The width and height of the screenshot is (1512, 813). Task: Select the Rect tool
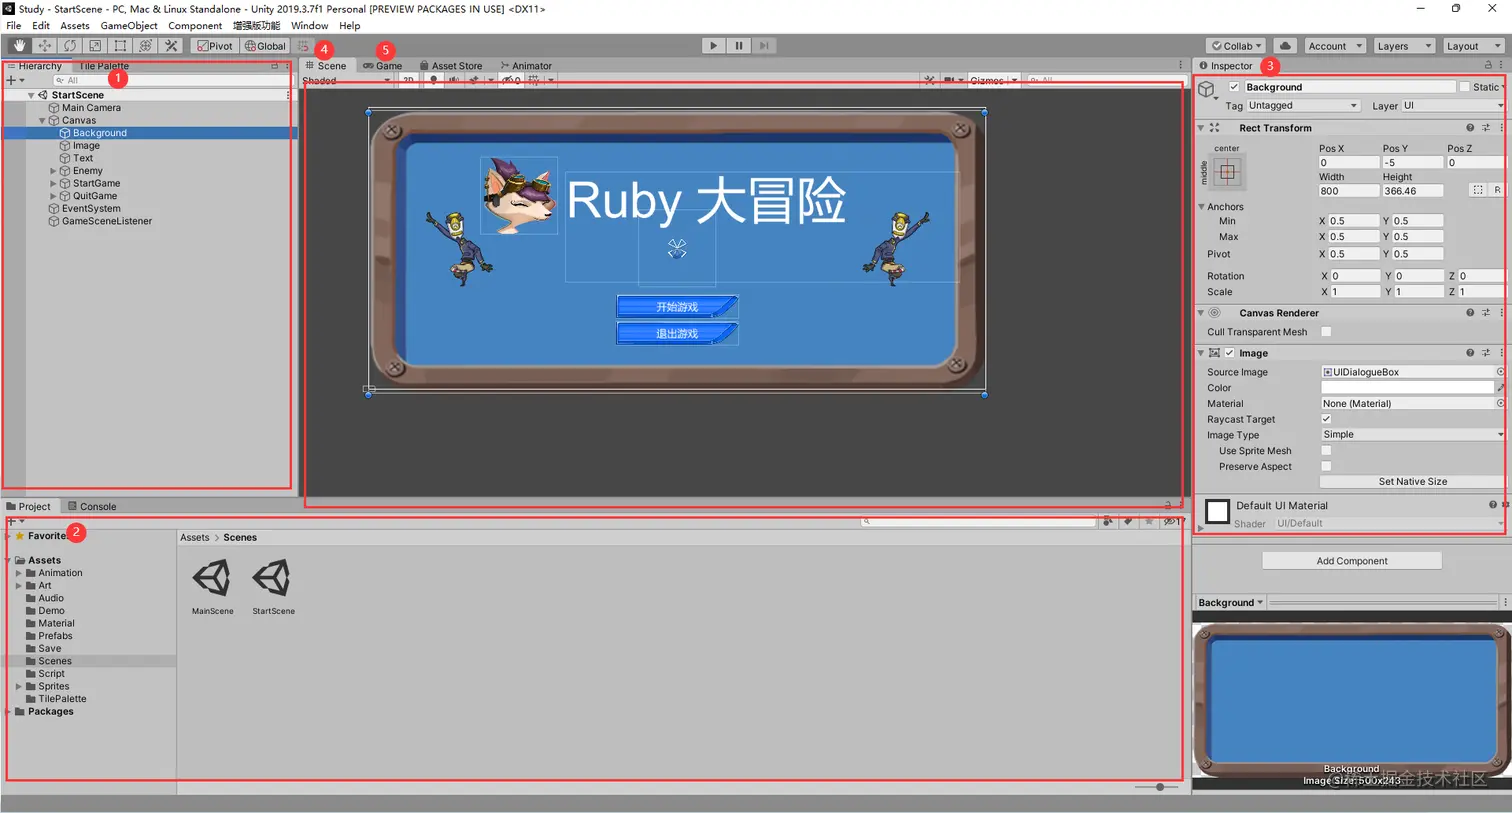click(120, 46)
